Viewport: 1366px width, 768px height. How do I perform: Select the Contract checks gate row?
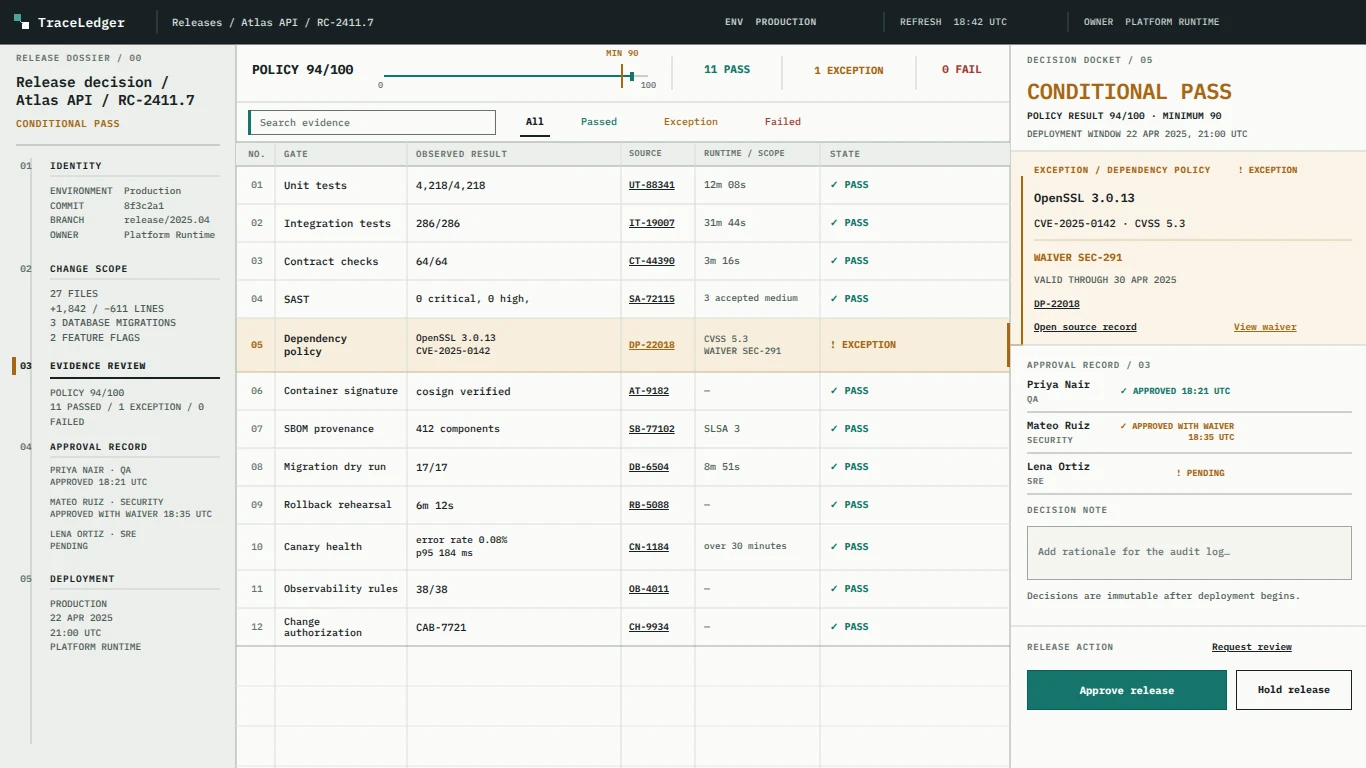[622, 261]
